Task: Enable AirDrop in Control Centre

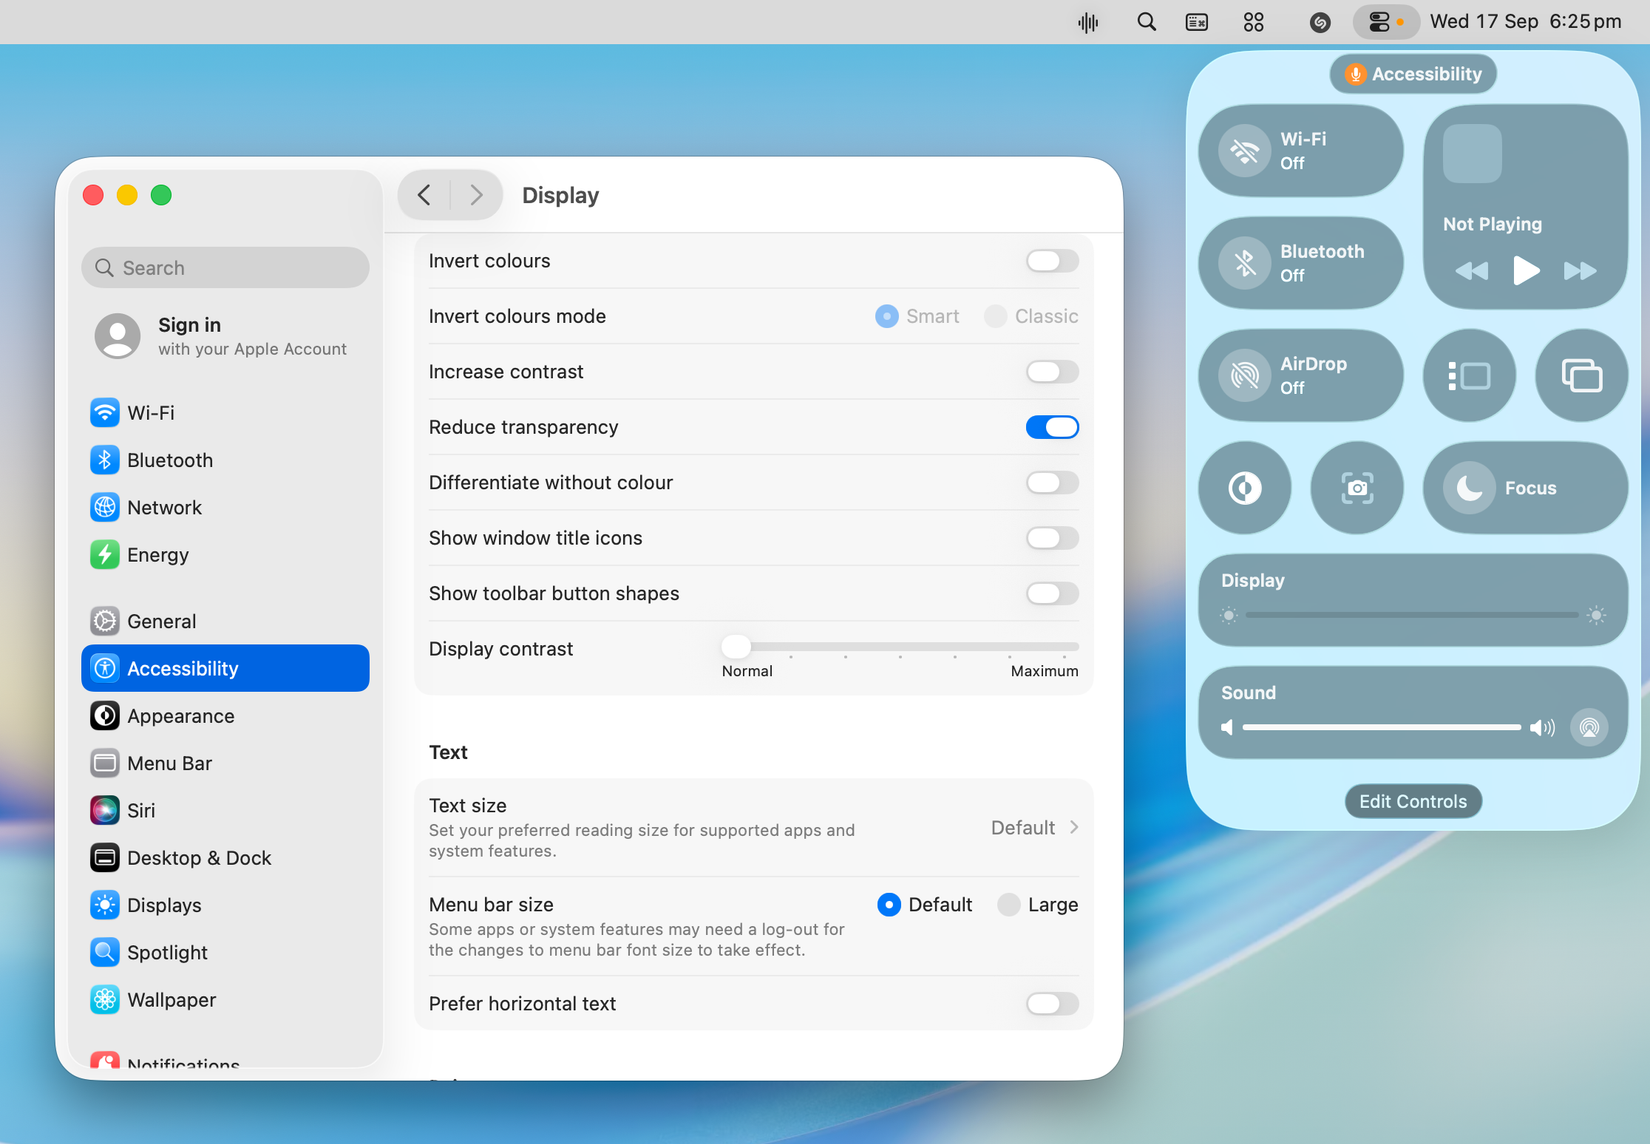Action: tap(1300, 375)
